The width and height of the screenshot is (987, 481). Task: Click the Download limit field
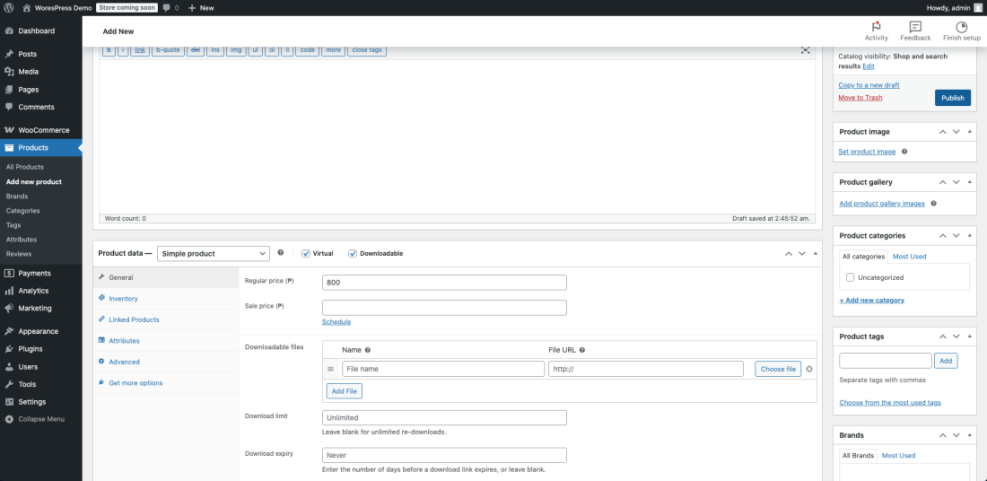pyautogui.click(x=444, y=417)
